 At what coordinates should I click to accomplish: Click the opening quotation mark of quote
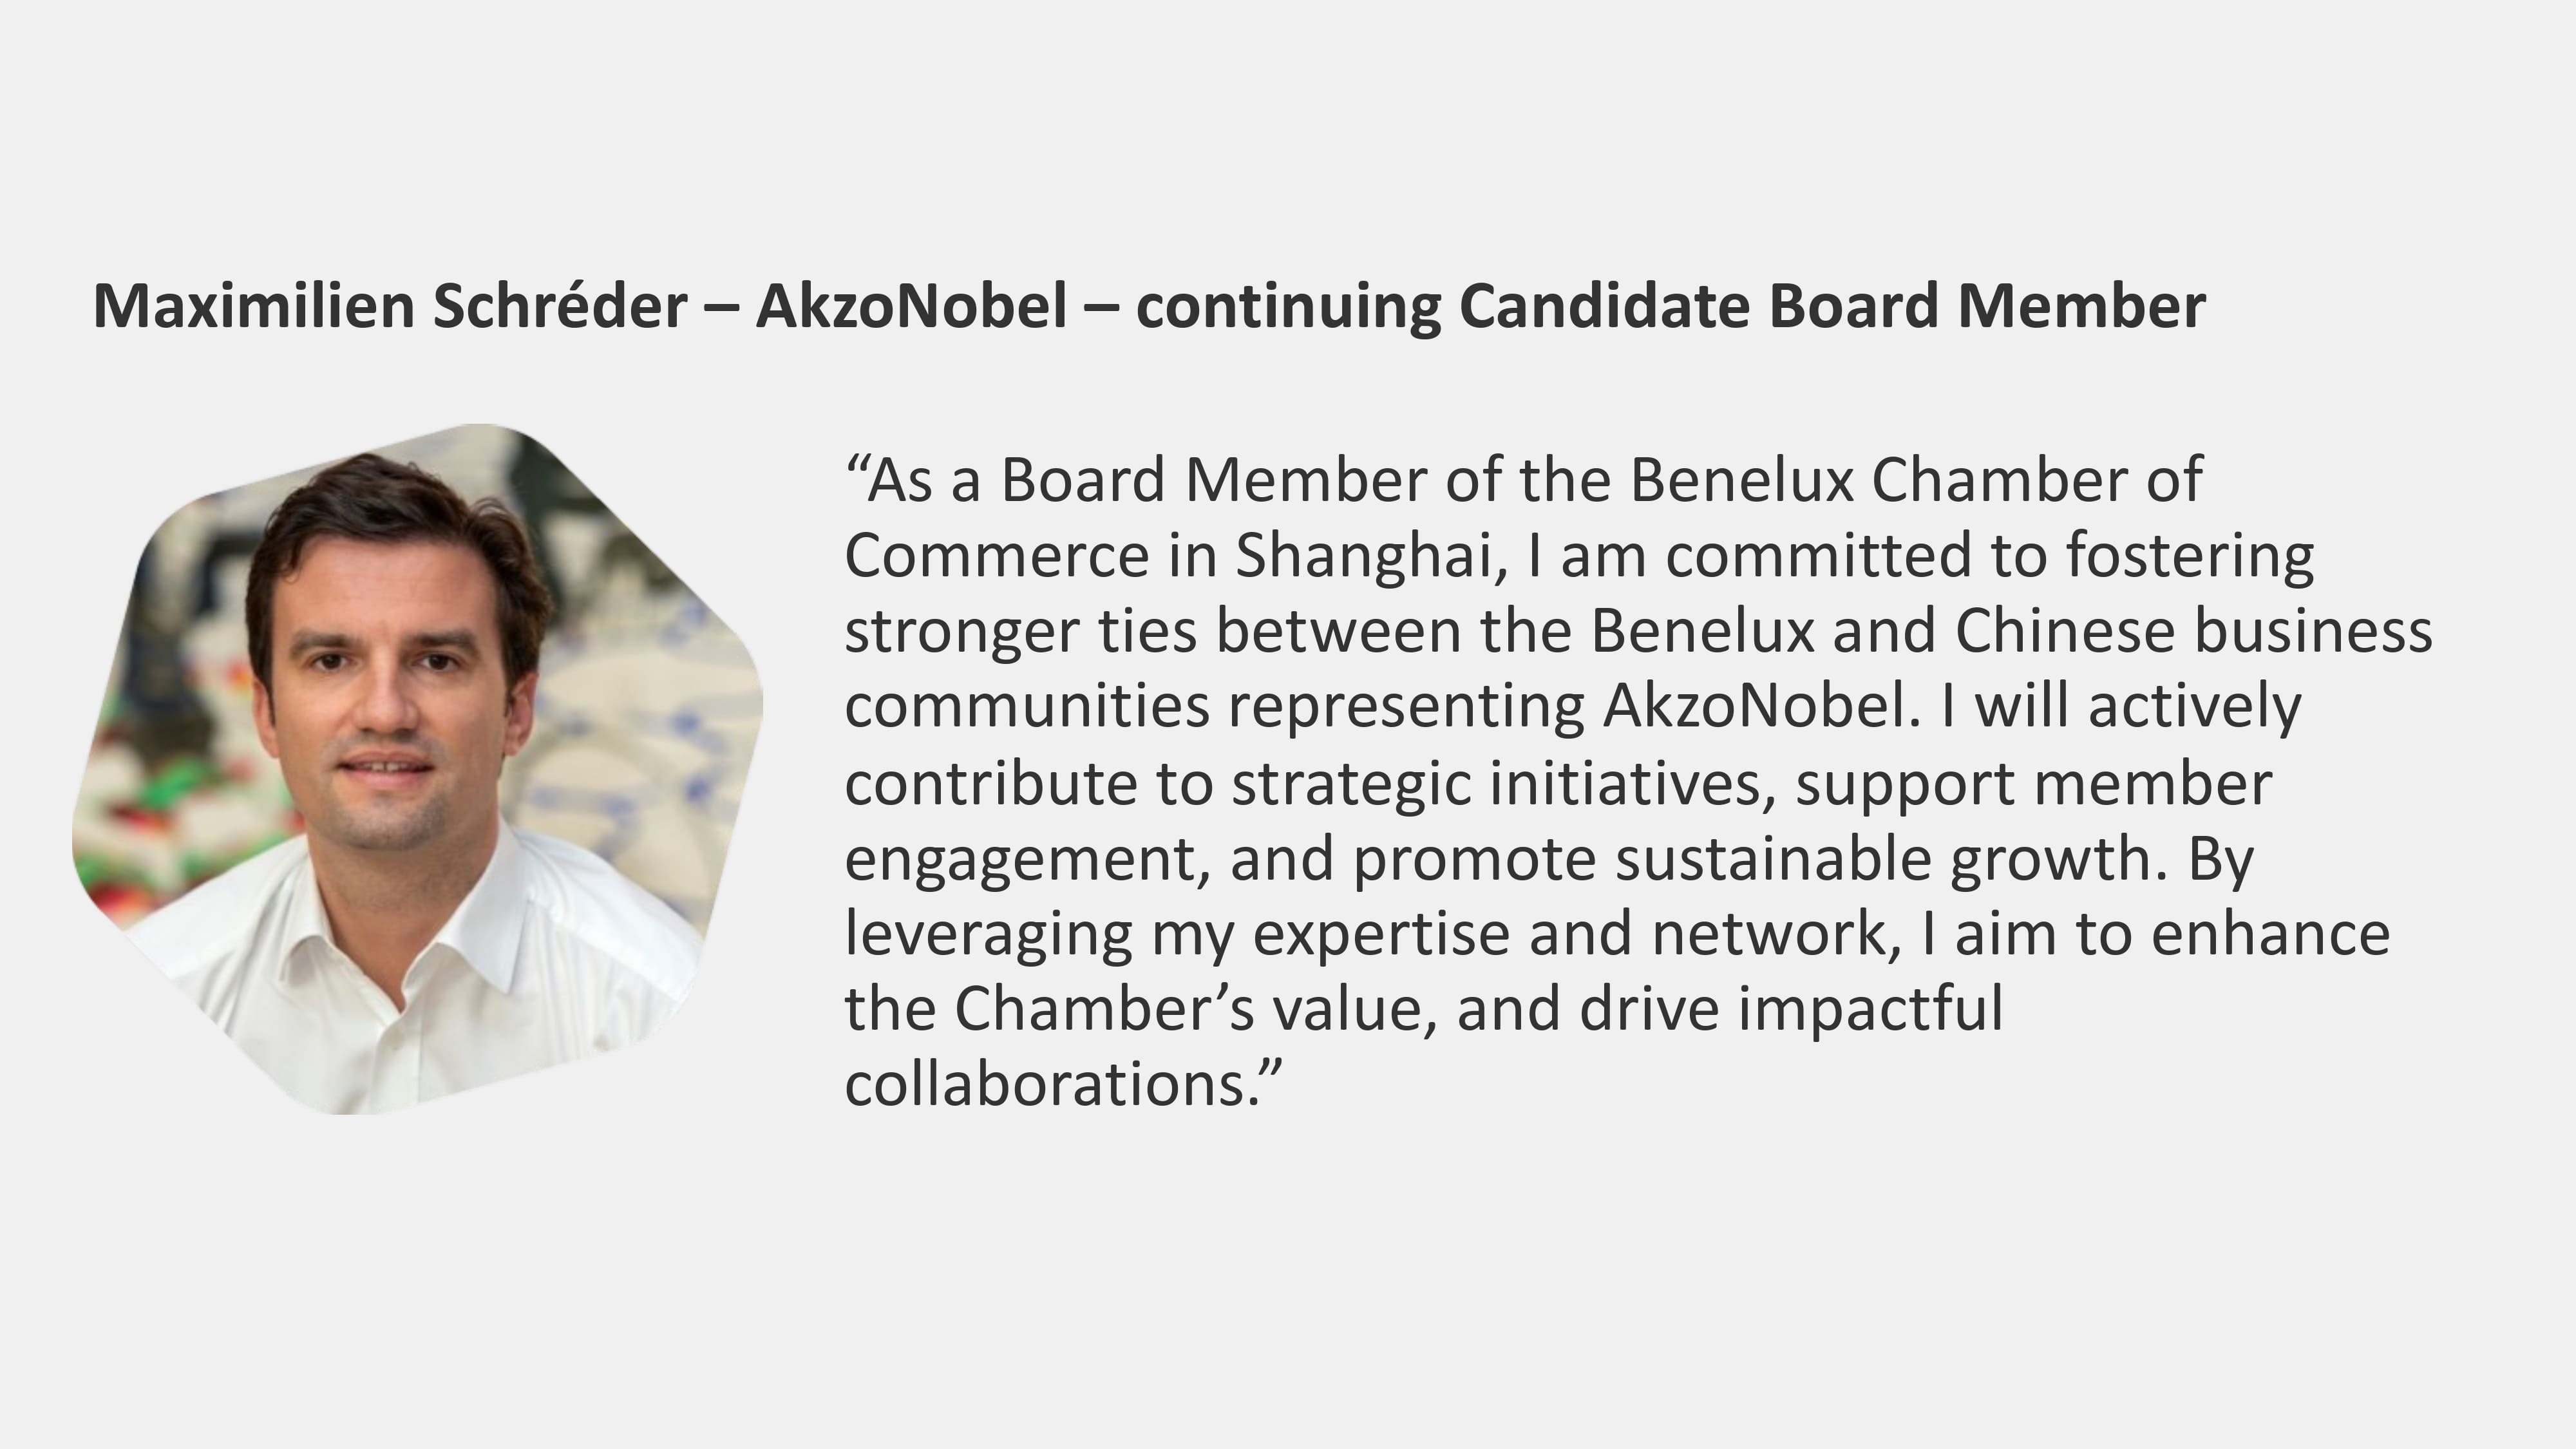pyautogui.click(x=856, y=470)
